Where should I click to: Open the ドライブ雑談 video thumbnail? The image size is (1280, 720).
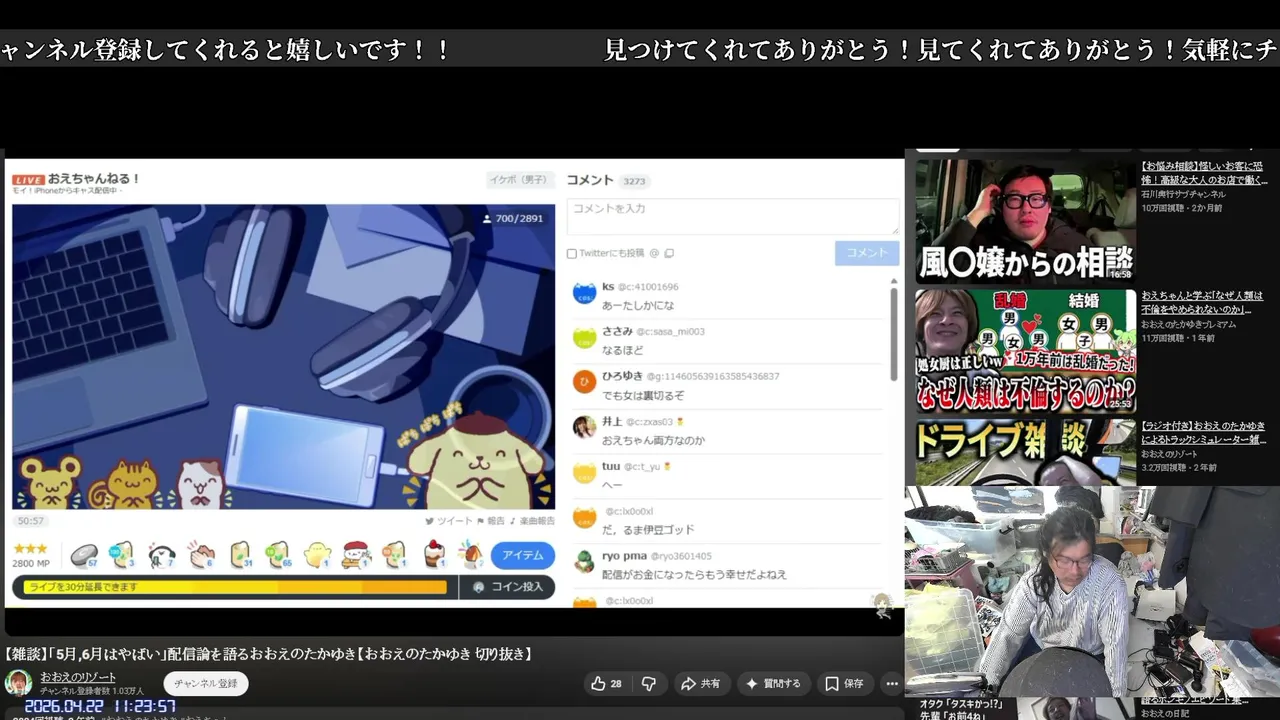[1026, 452]
